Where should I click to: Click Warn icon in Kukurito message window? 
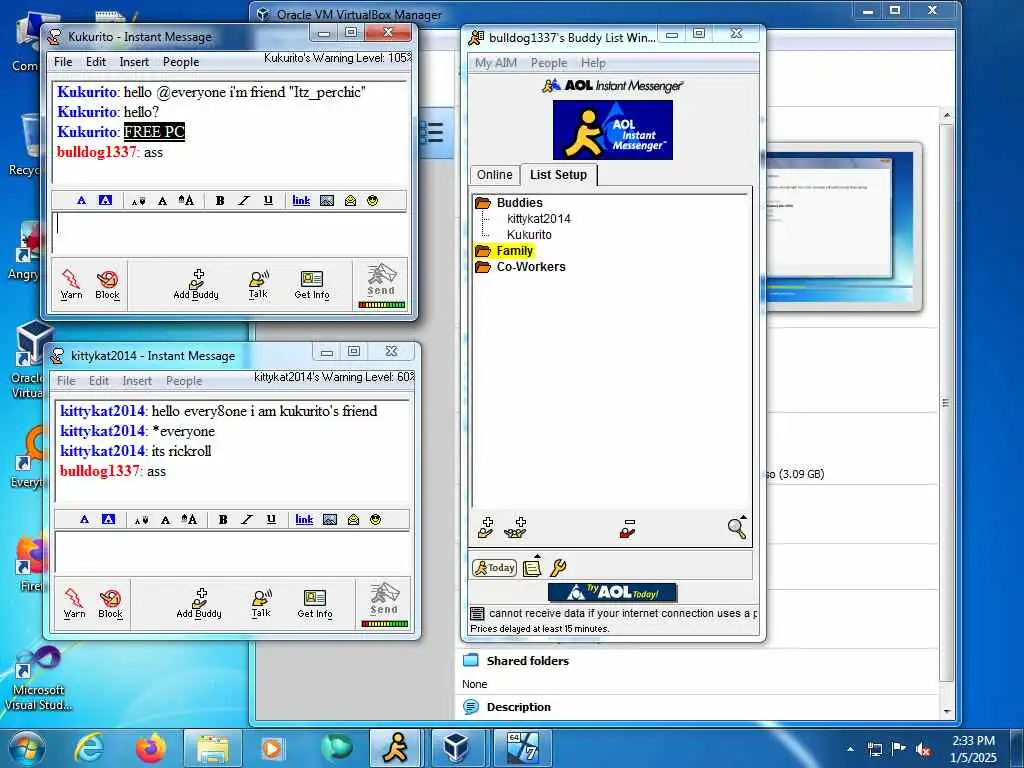point(71,284)
